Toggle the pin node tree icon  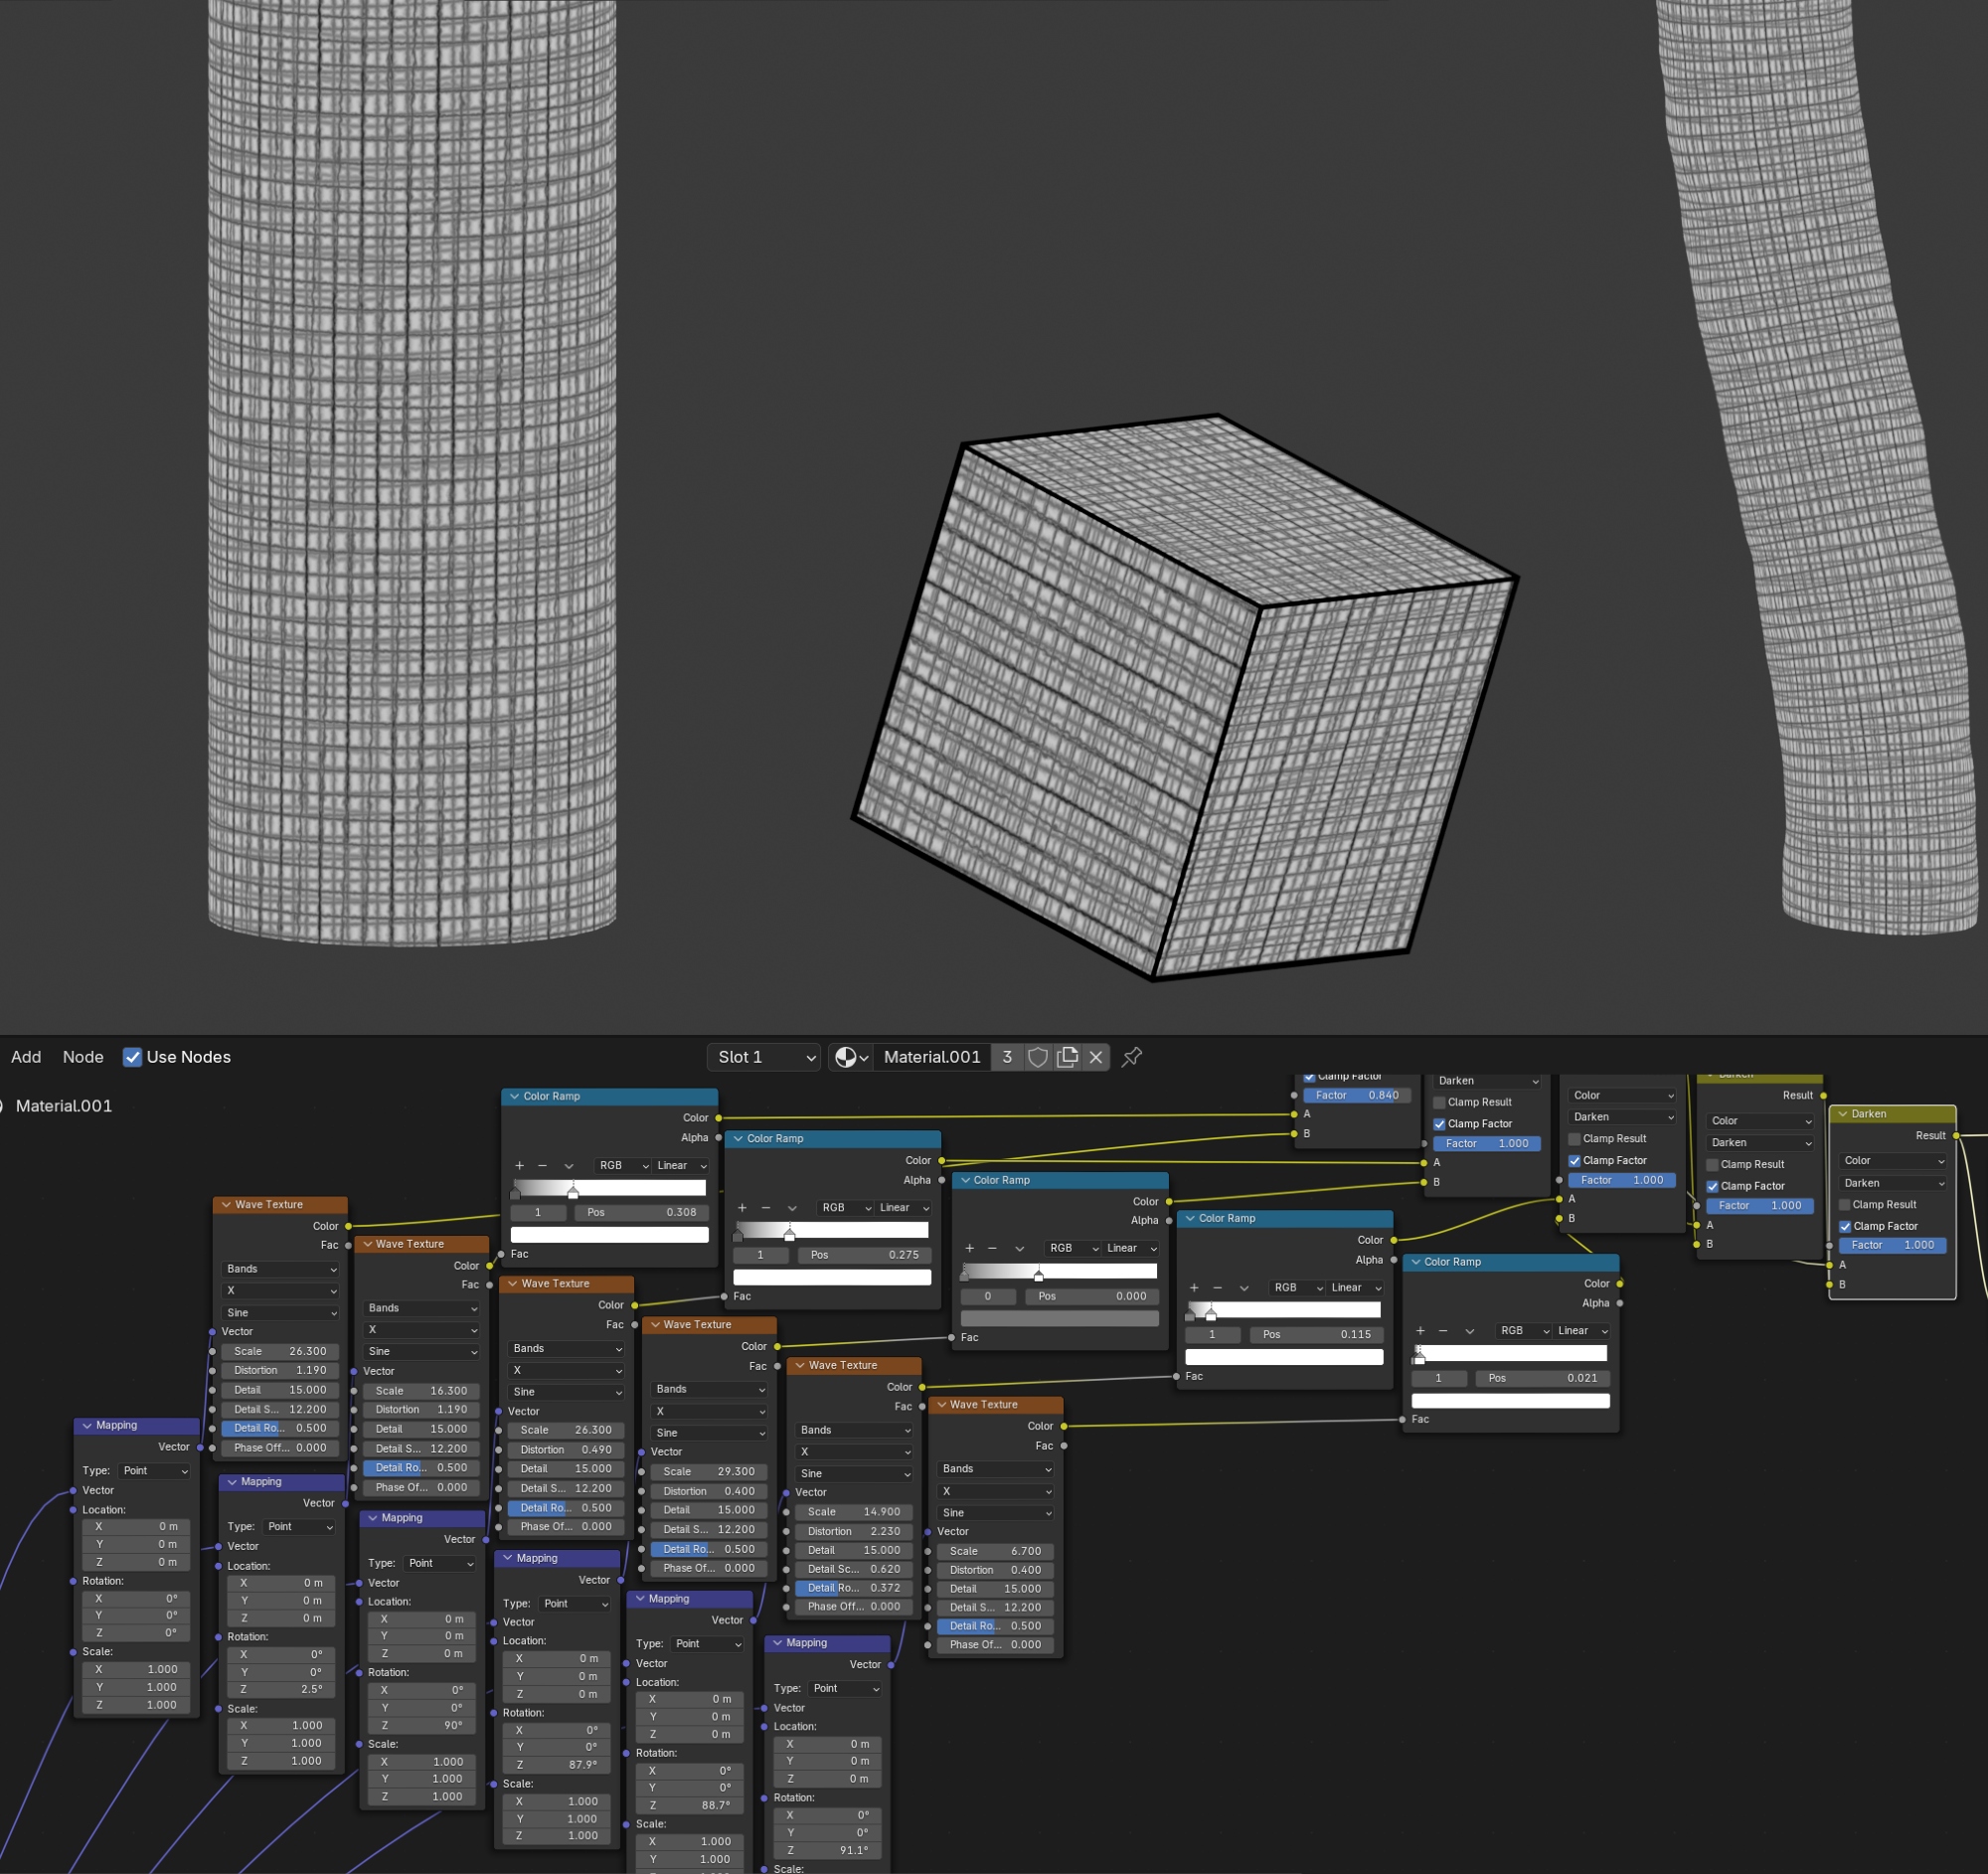click(1132, 1057)
